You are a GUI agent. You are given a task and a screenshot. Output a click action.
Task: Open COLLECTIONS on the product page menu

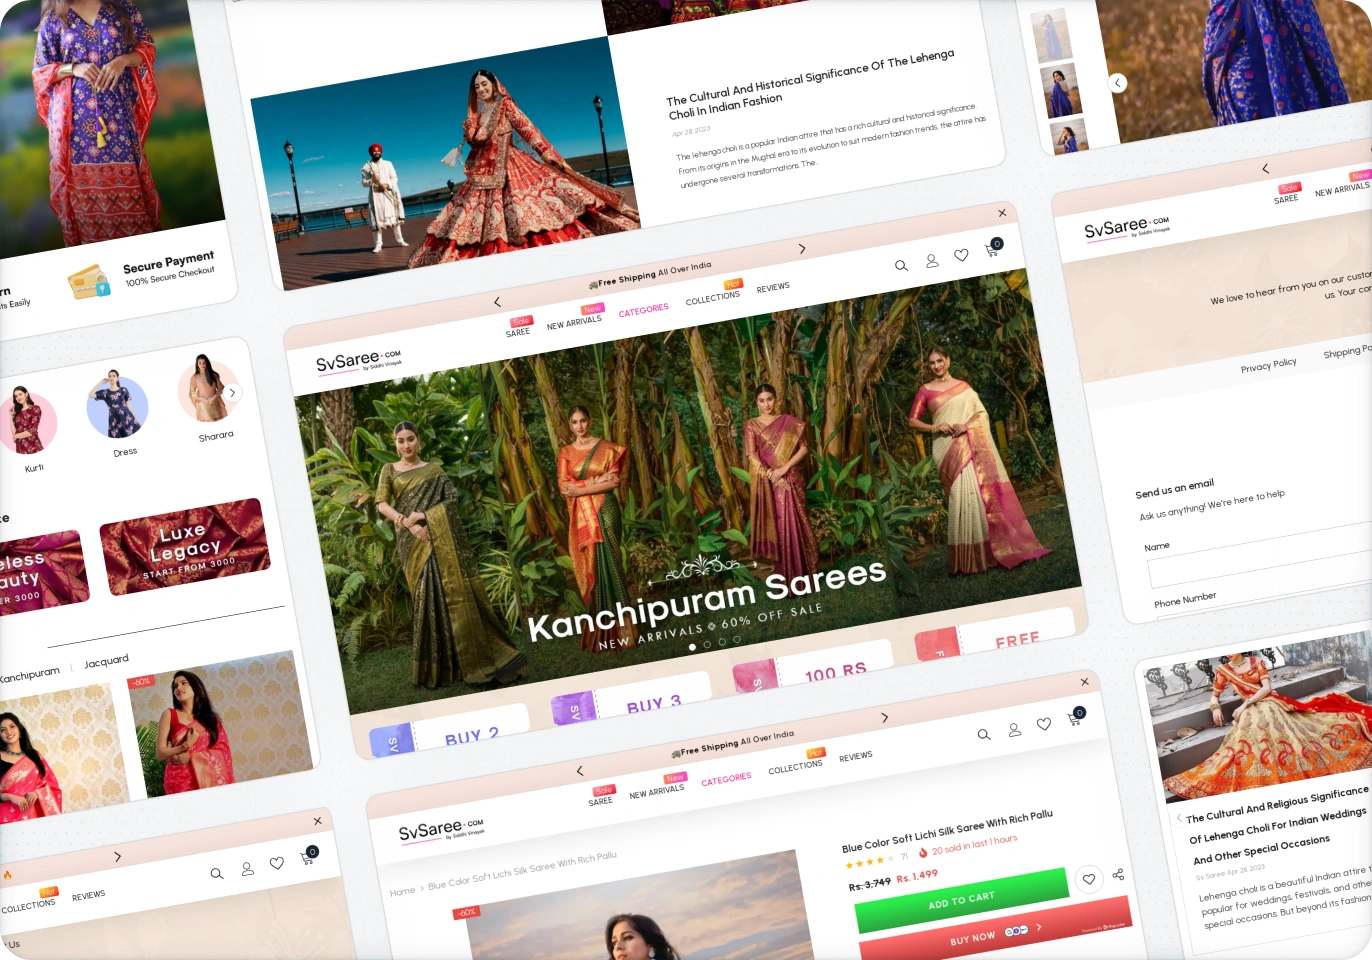click(x=796, y=767)
